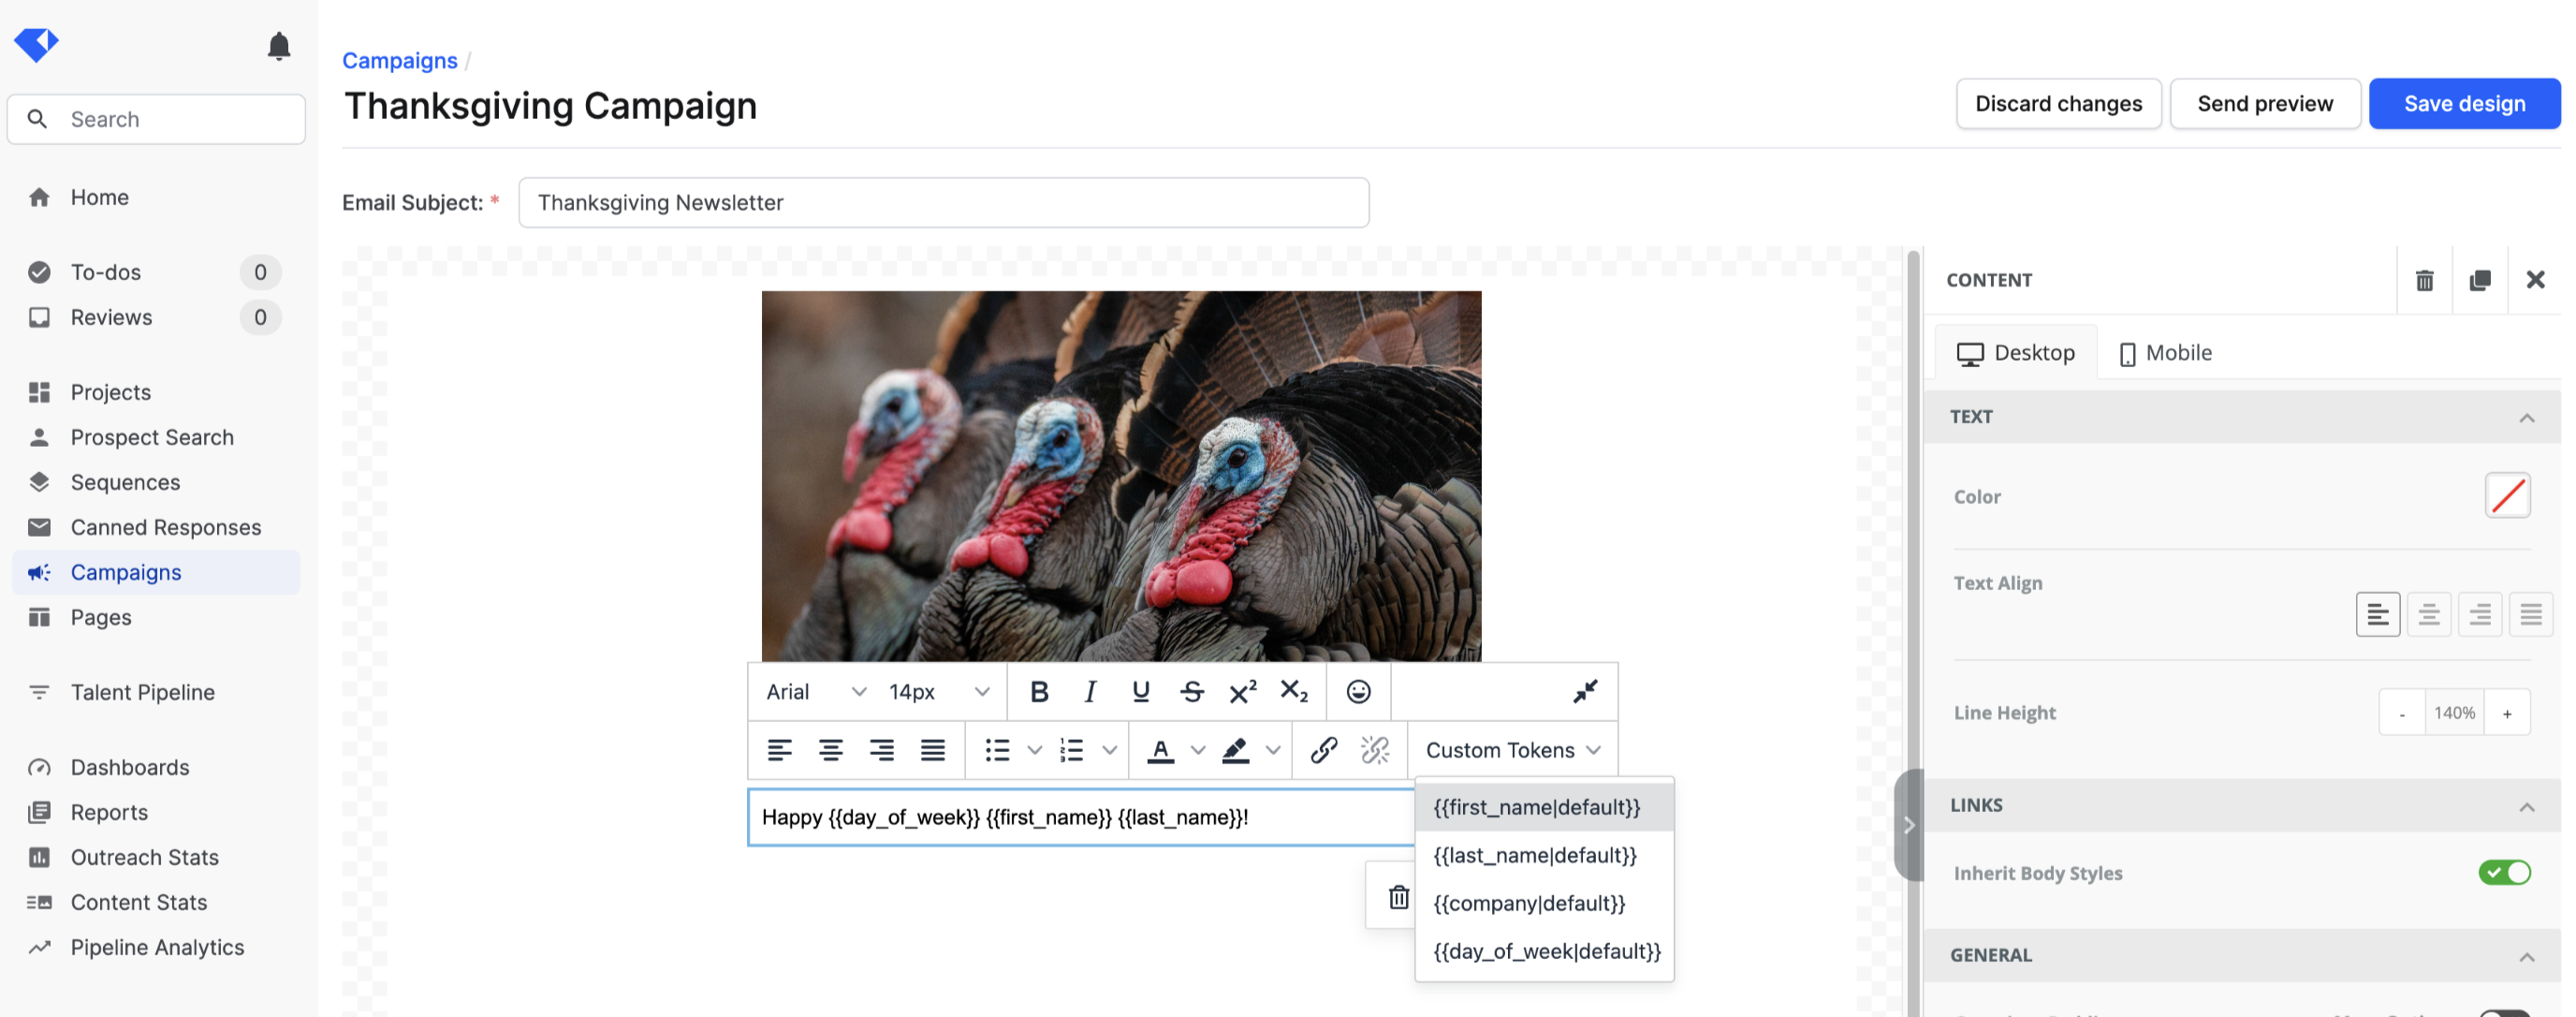Collapse the LINKS section

tap(2527, 806)
